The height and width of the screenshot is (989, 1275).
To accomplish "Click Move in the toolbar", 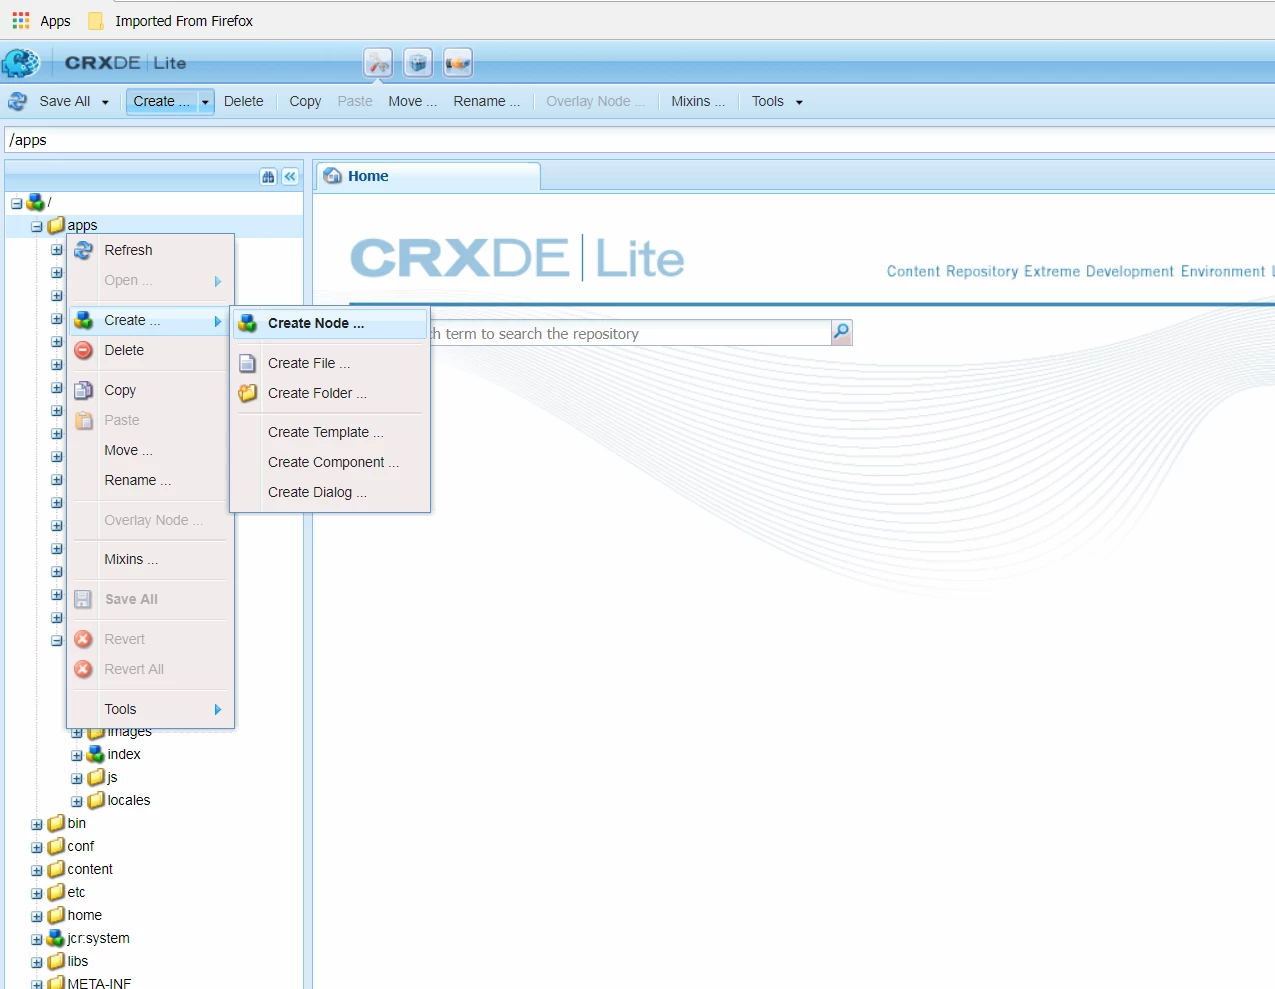I will (412, 101).
